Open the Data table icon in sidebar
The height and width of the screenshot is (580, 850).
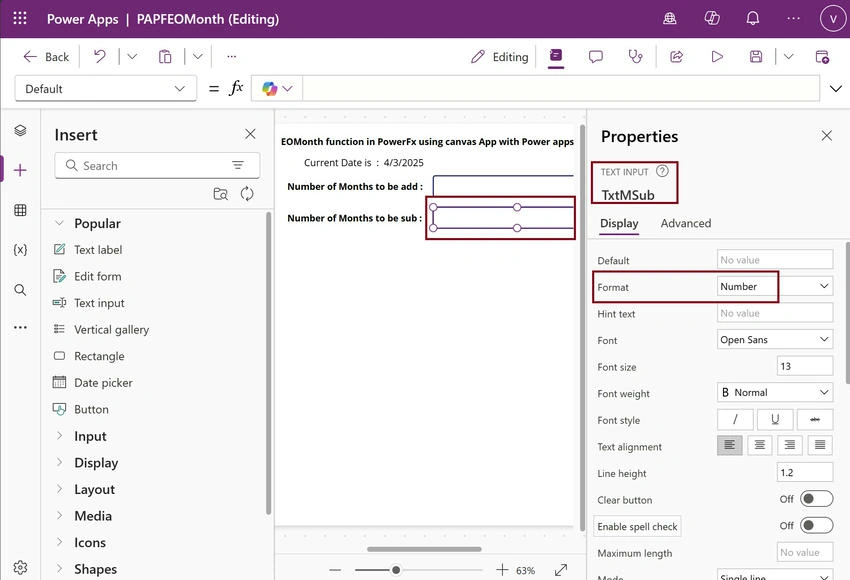coord(20,210)
